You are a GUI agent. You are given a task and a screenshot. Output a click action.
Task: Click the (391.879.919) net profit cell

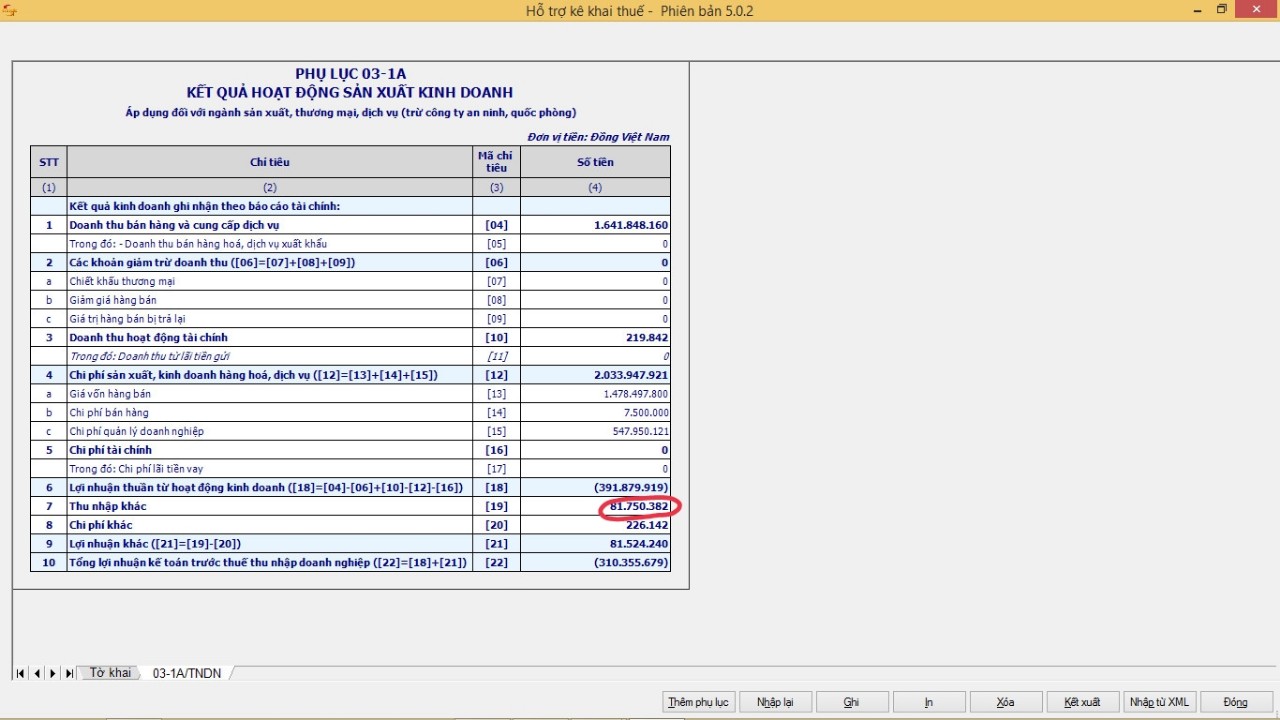(x=595, y=488)
